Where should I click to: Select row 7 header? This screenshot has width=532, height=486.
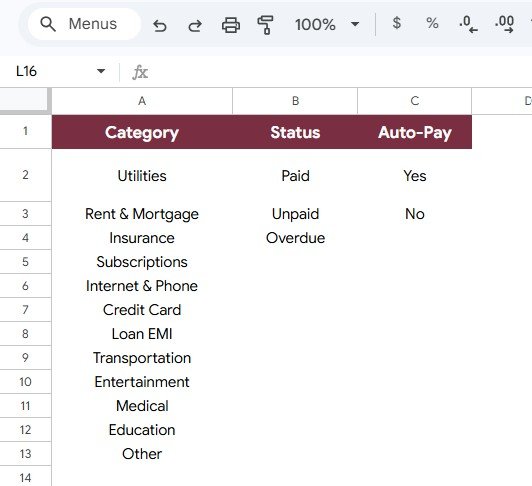pos(25,310)
